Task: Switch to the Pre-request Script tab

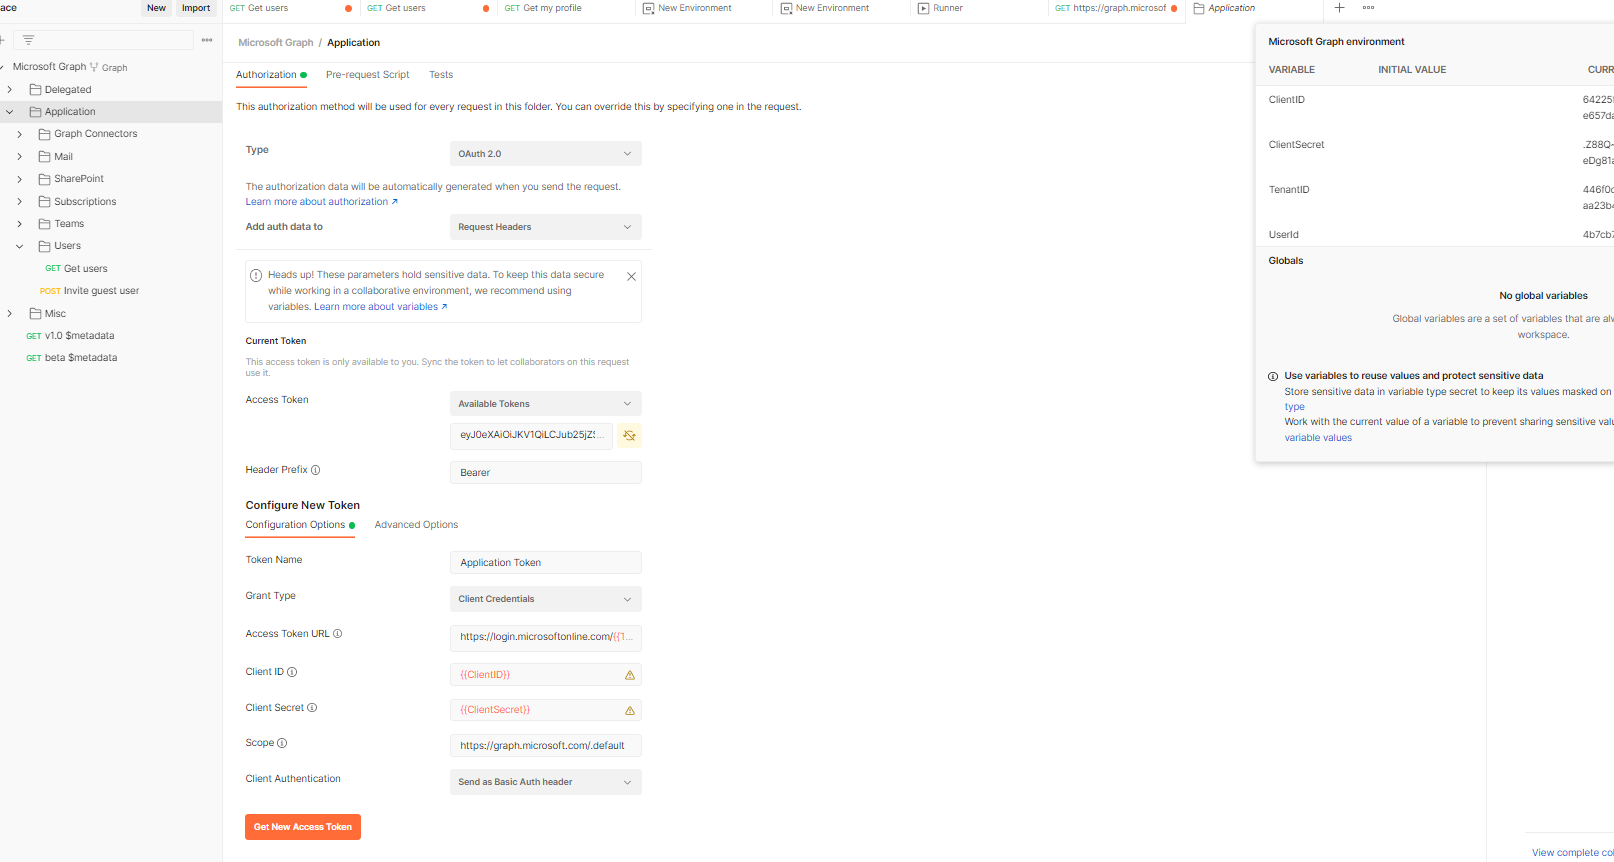Action: click(x=367, y=75)
